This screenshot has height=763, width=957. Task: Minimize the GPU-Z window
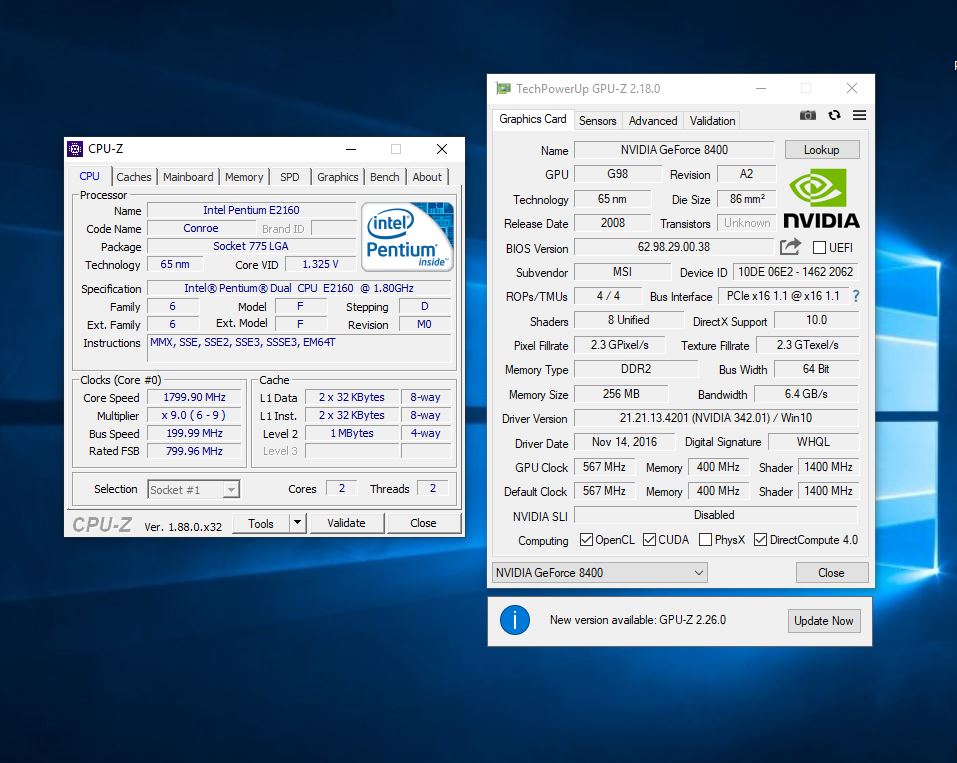(761, 89)
